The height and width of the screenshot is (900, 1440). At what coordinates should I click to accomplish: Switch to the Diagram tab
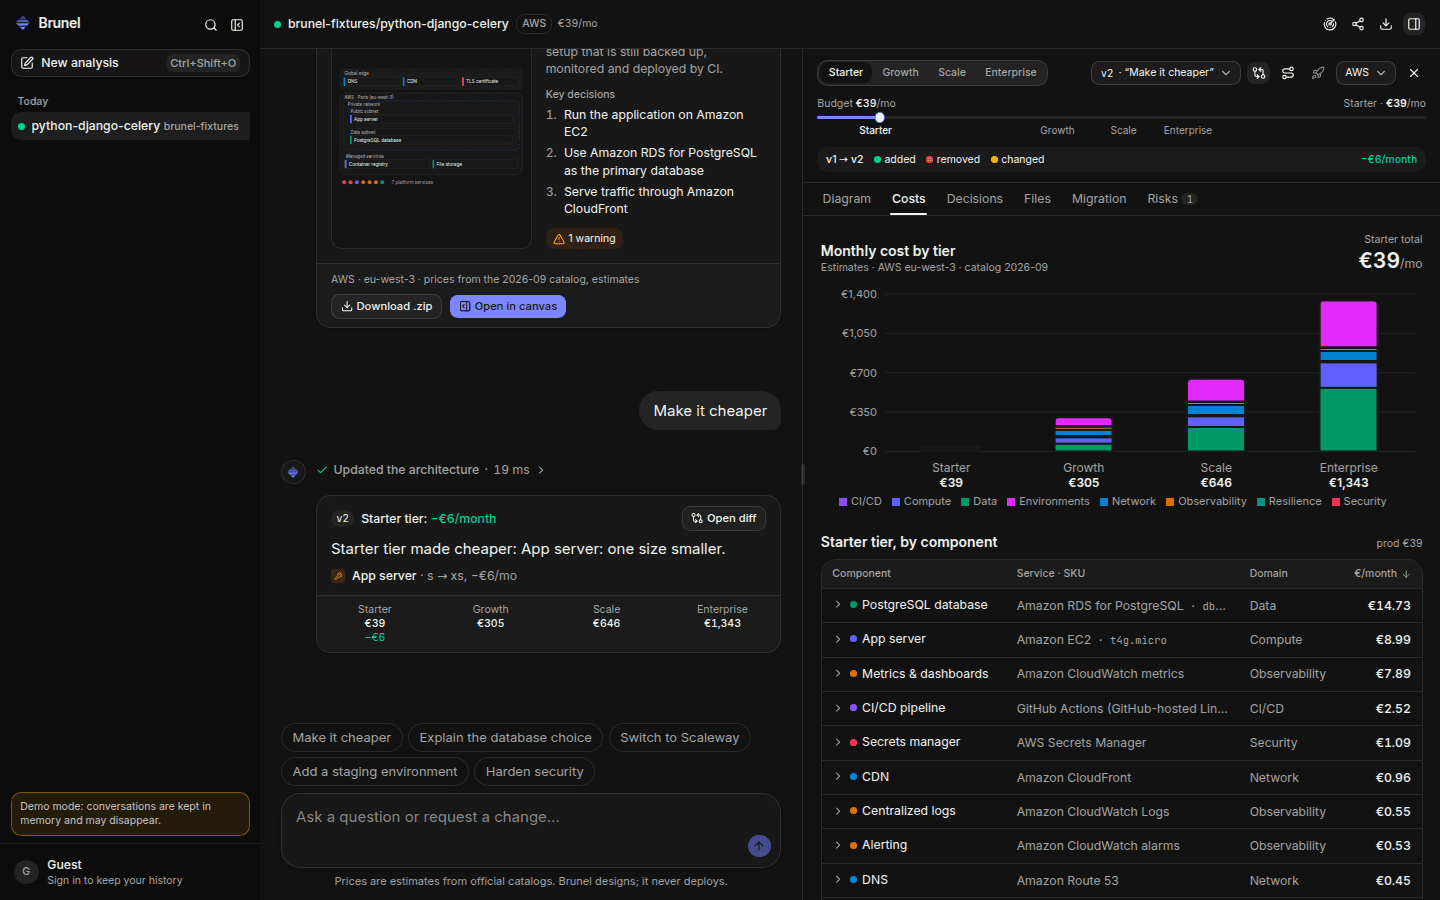(x=846, y=199)
